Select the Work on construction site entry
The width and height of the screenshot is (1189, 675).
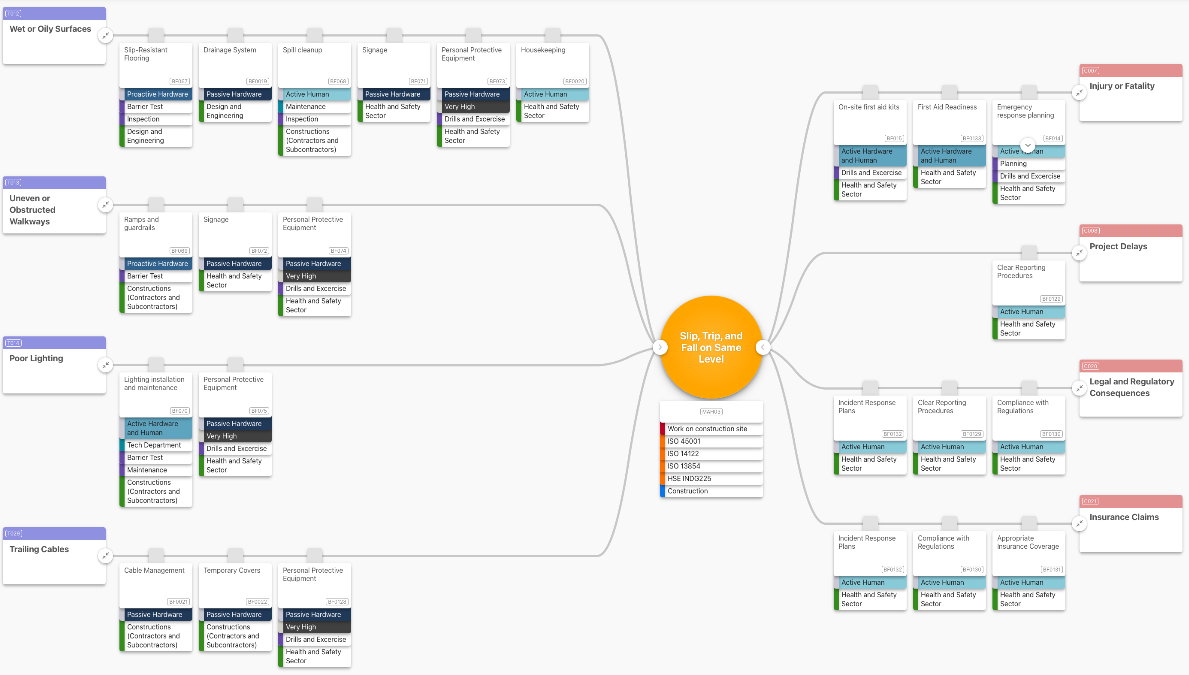[x=711, y=429]
